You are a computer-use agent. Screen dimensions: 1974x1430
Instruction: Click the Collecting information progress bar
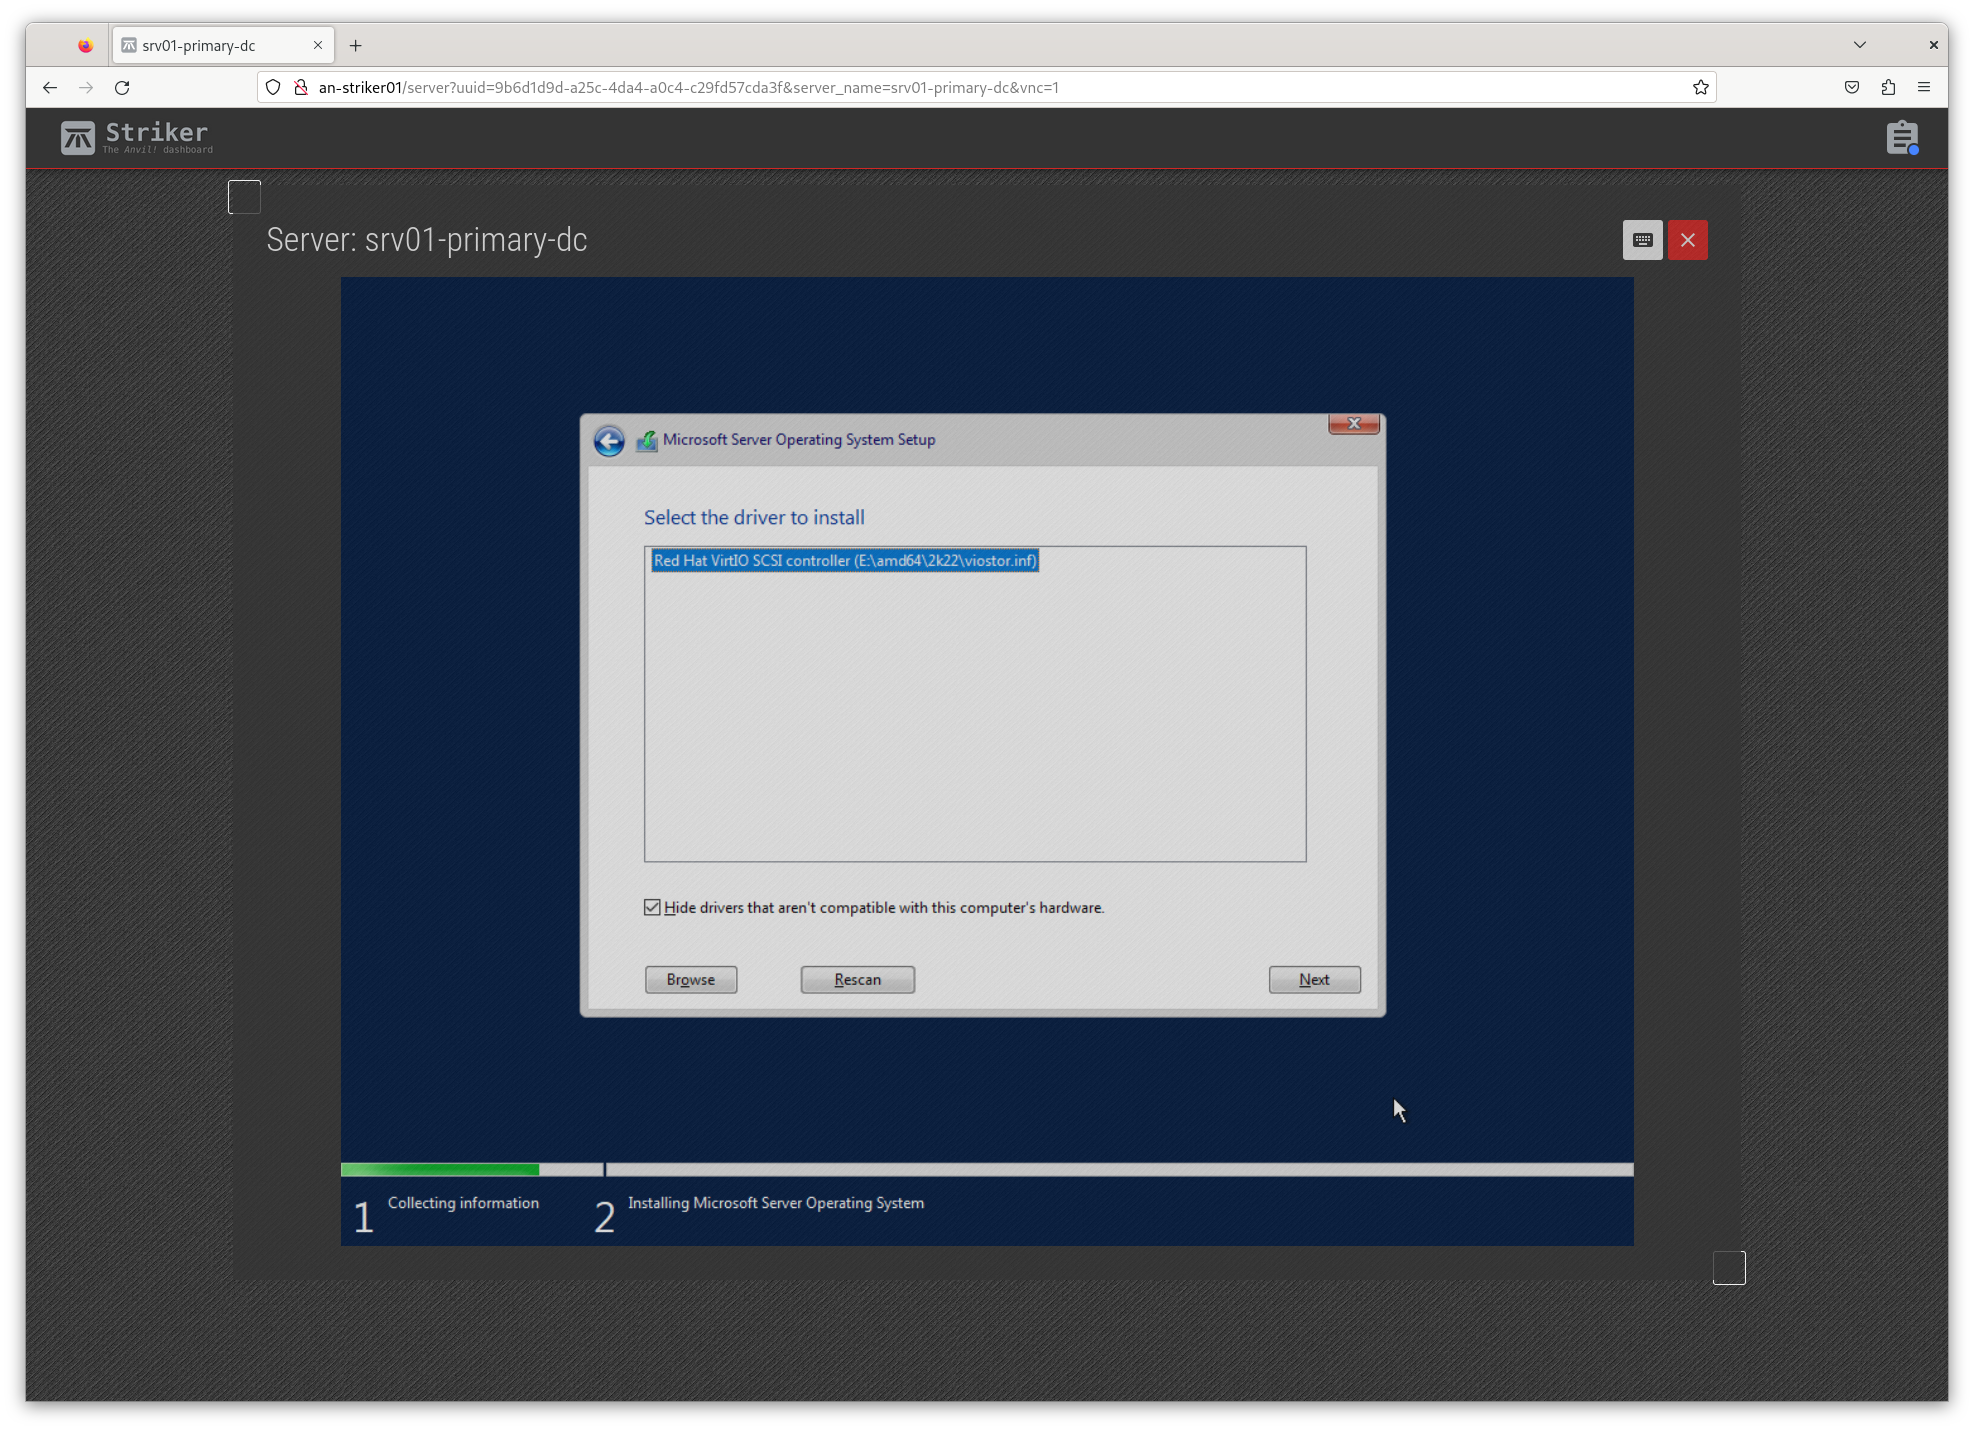pos(472,1169)
